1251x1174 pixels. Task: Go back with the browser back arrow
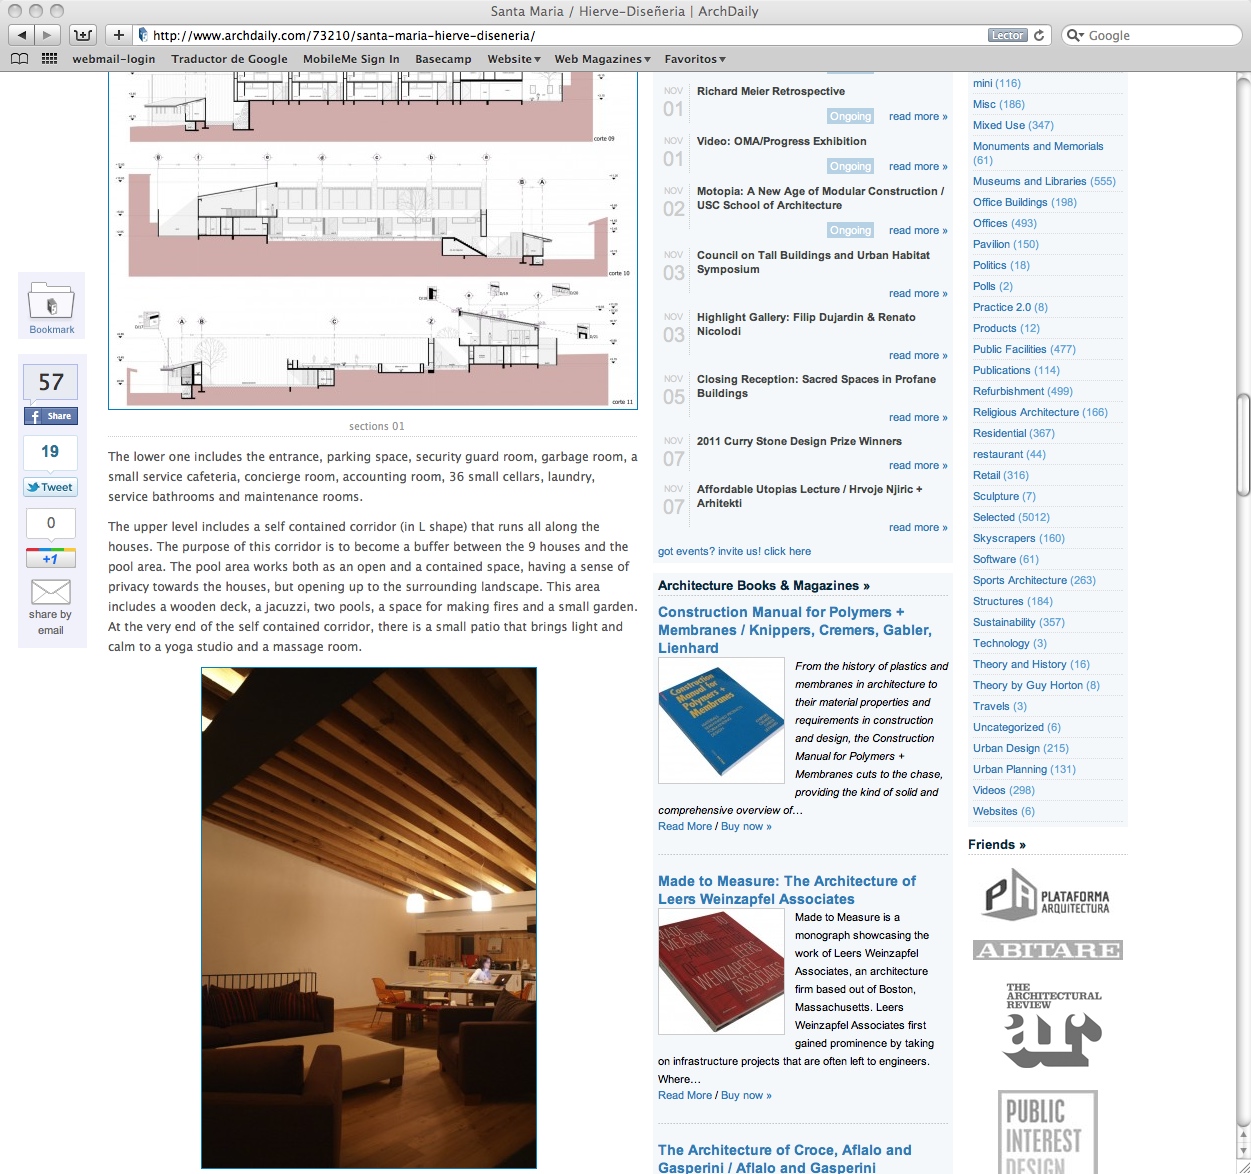point(21,35)
